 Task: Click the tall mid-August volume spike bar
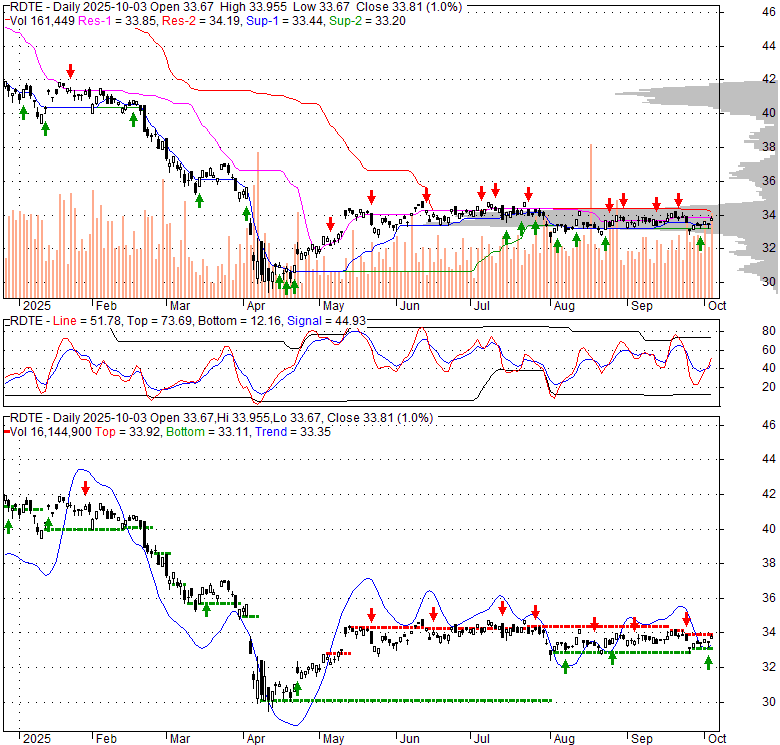pos(592,200)
